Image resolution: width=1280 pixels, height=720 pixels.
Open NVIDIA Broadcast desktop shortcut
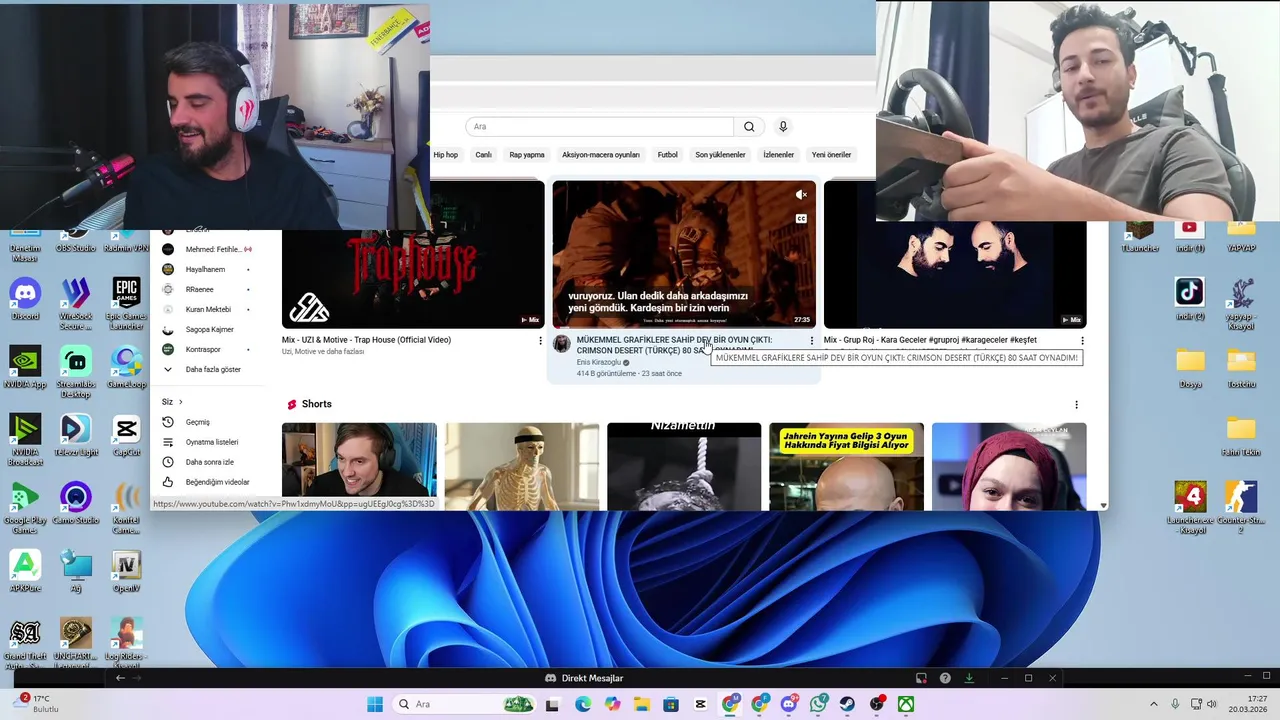click(25, 440)
